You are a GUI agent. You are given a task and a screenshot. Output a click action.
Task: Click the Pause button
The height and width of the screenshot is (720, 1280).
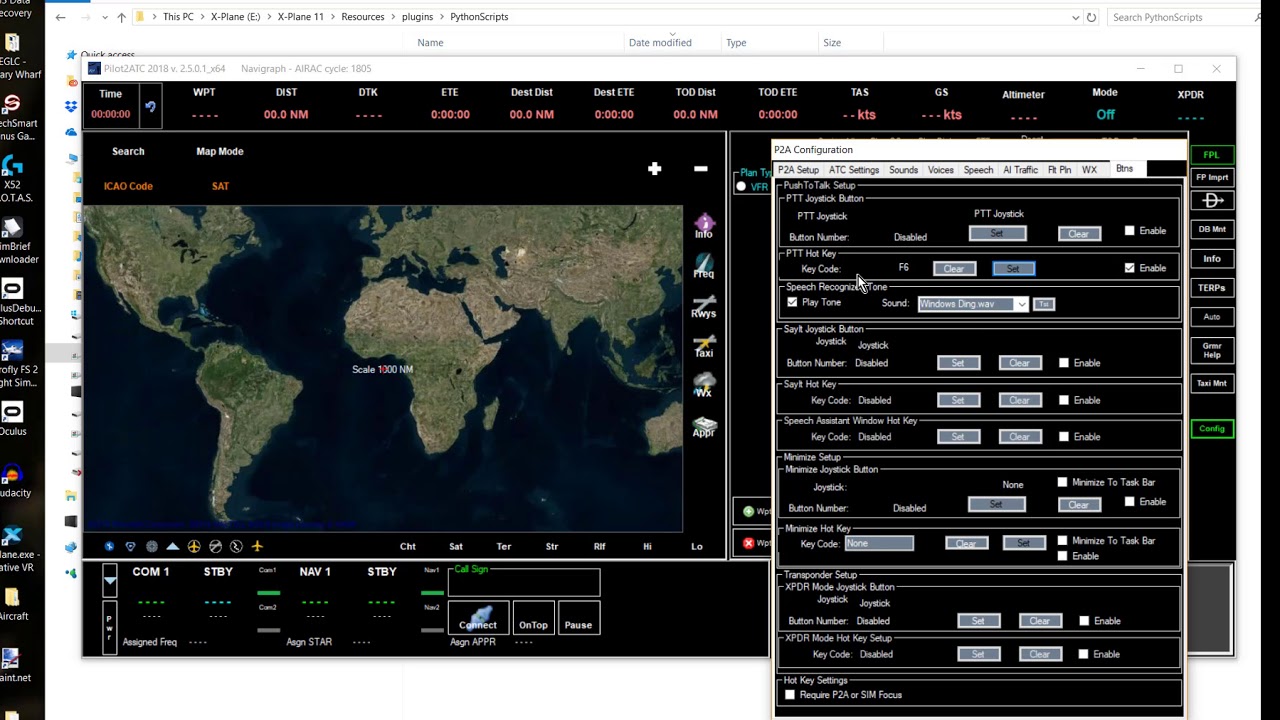coord(578,617)
